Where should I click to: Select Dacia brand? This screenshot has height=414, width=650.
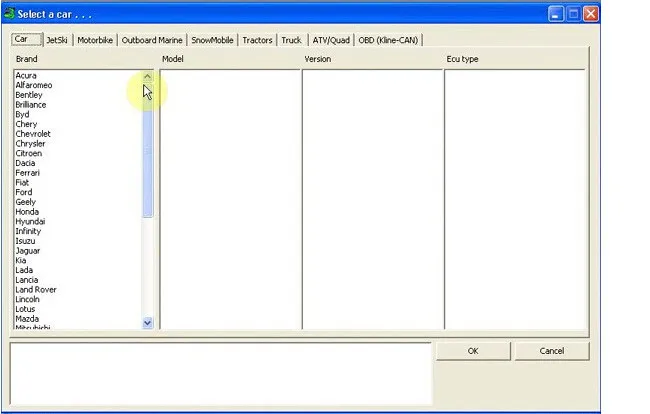point(25,163)
